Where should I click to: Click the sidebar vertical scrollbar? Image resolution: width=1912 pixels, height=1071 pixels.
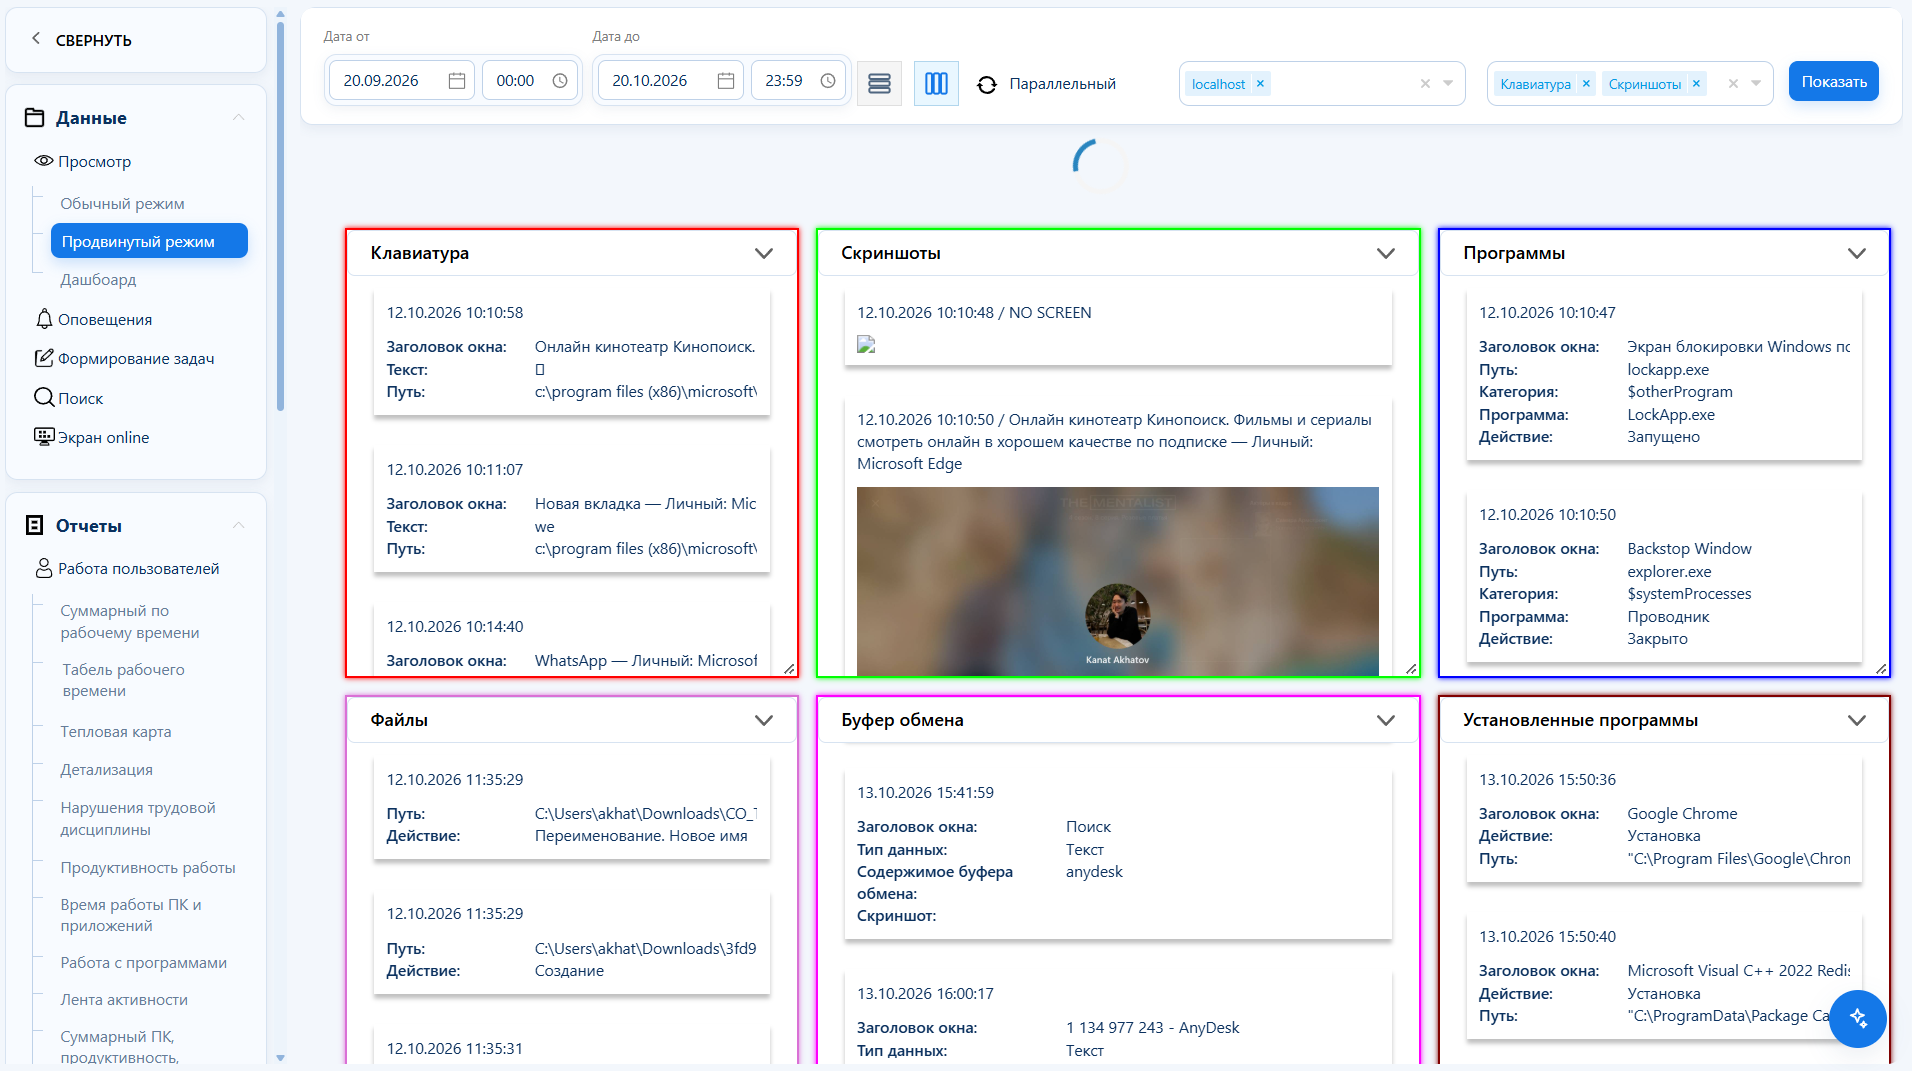point(280,216)
